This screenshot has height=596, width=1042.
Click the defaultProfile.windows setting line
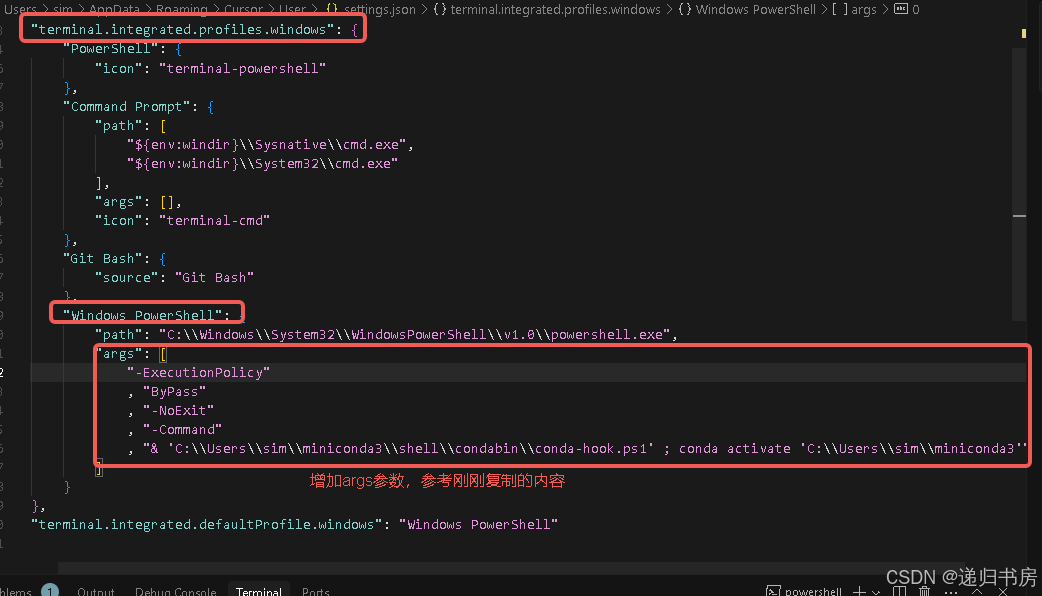click(x=294, y=524)
